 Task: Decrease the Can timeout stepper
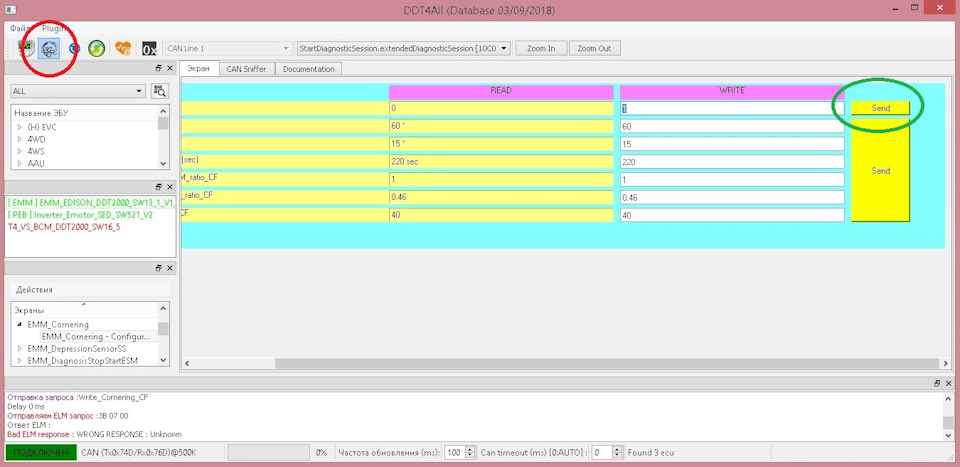[x=618, y=456]
